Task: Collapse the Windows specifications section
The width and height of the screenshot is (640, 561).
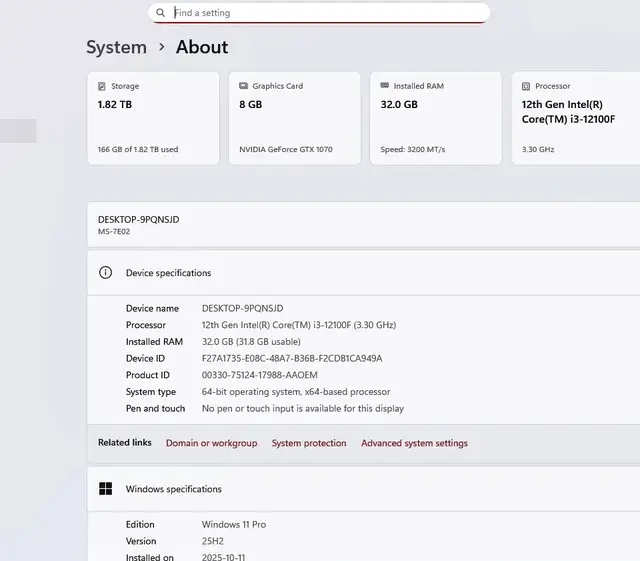Action: click(x=360, y=489)
